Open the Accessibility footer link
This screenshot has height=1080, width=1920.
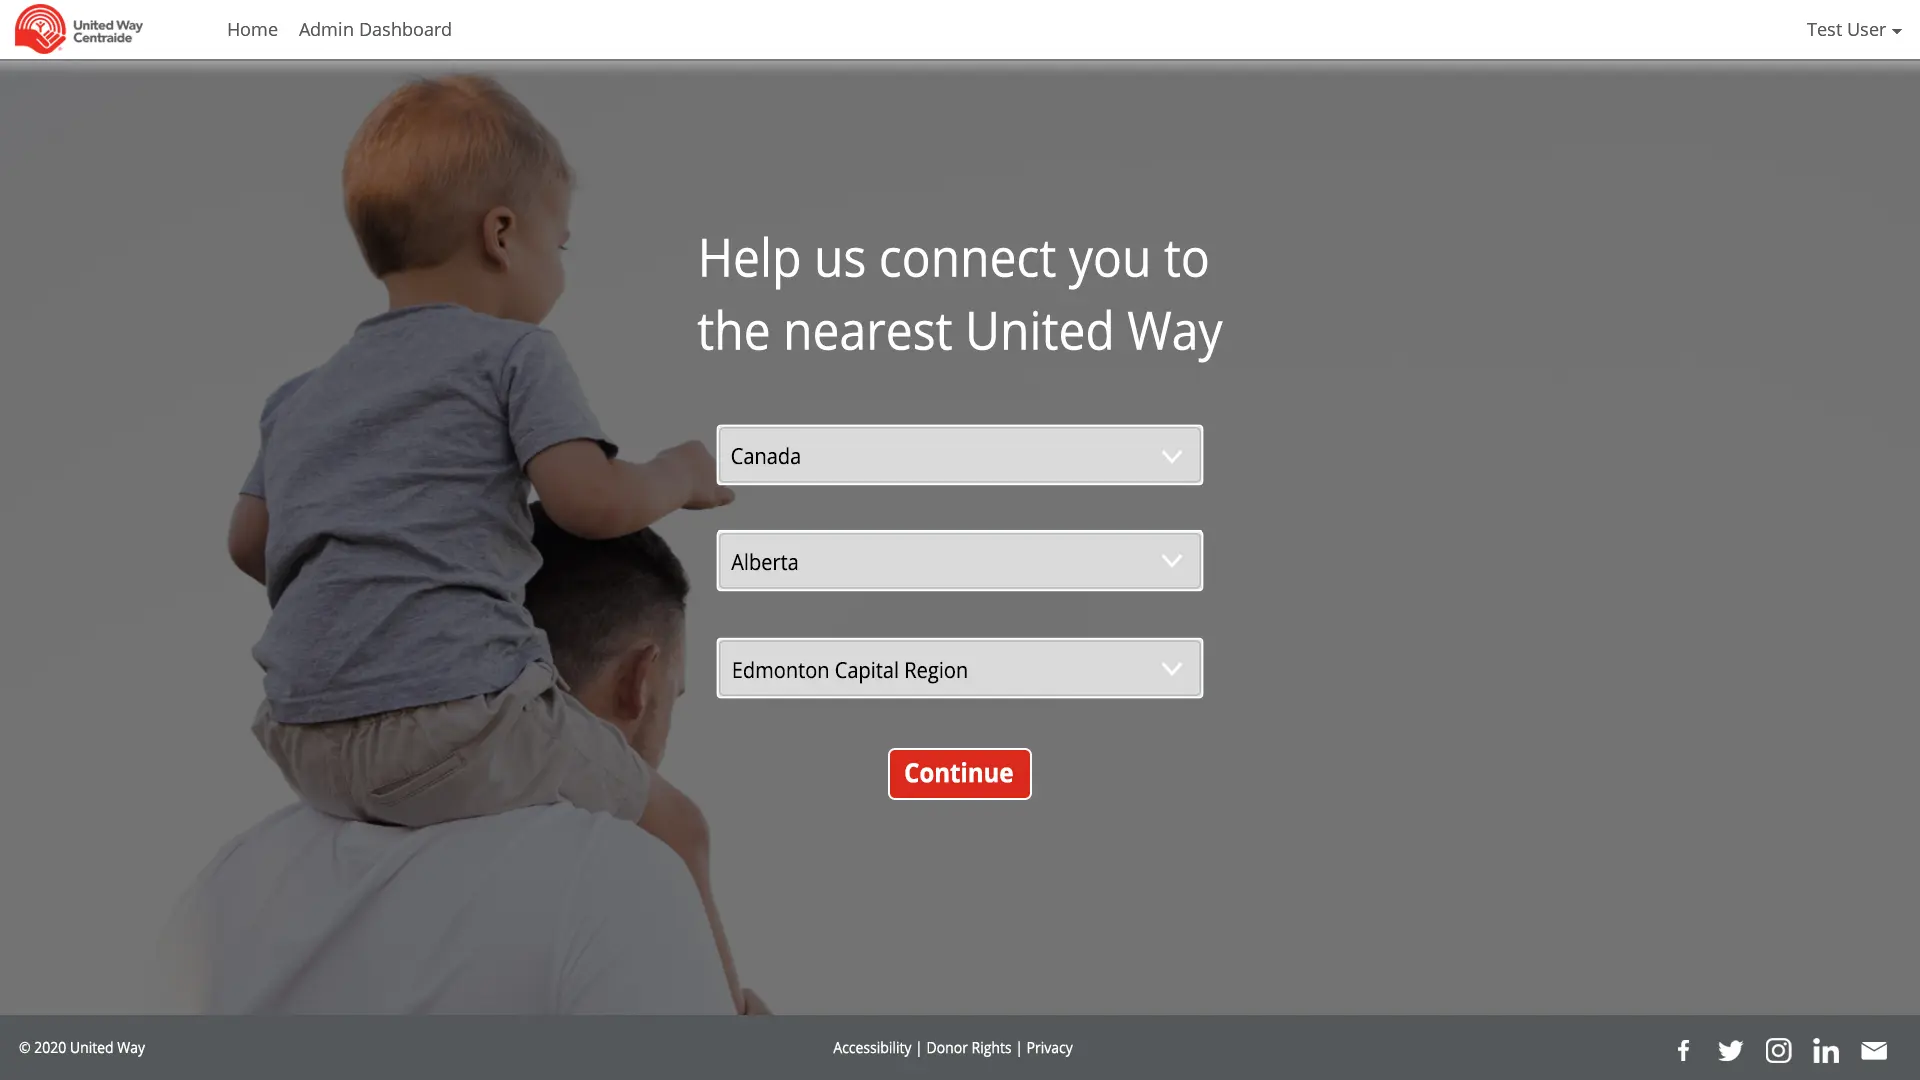[x=872, y=1047]
